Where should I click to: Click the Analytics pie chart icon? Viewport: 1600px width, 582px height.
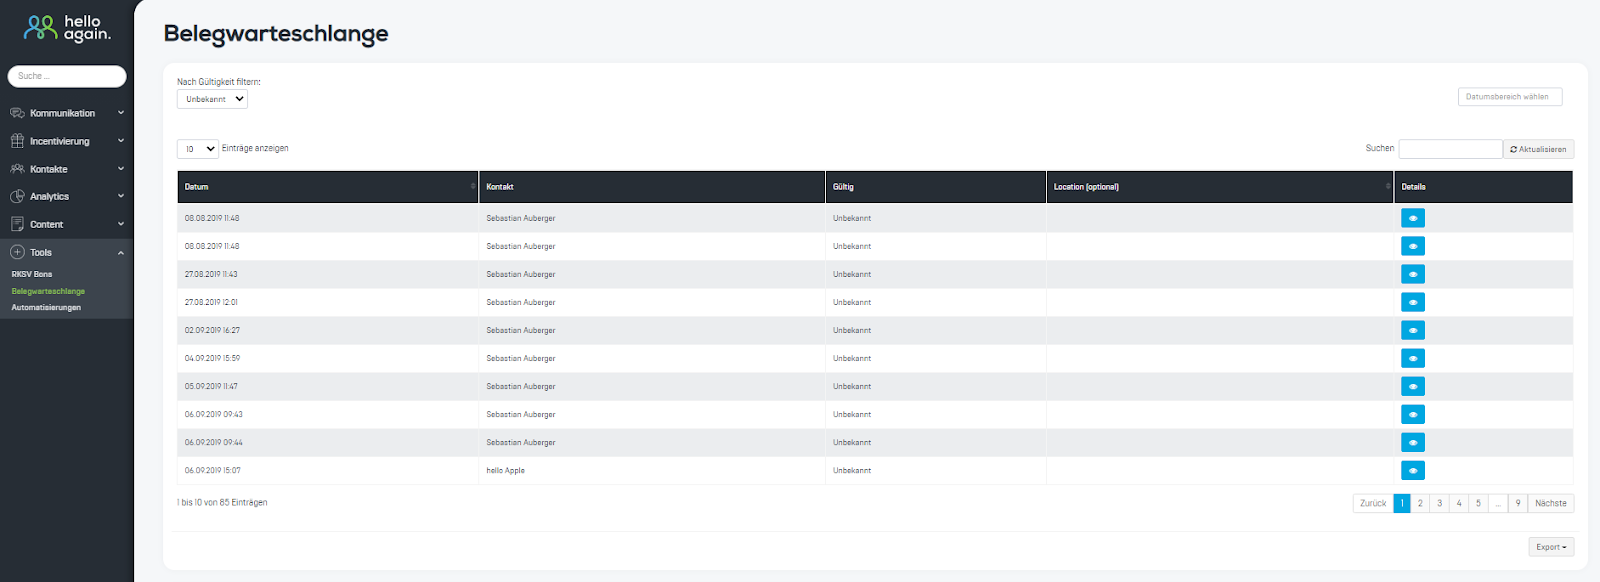(17, 197)
